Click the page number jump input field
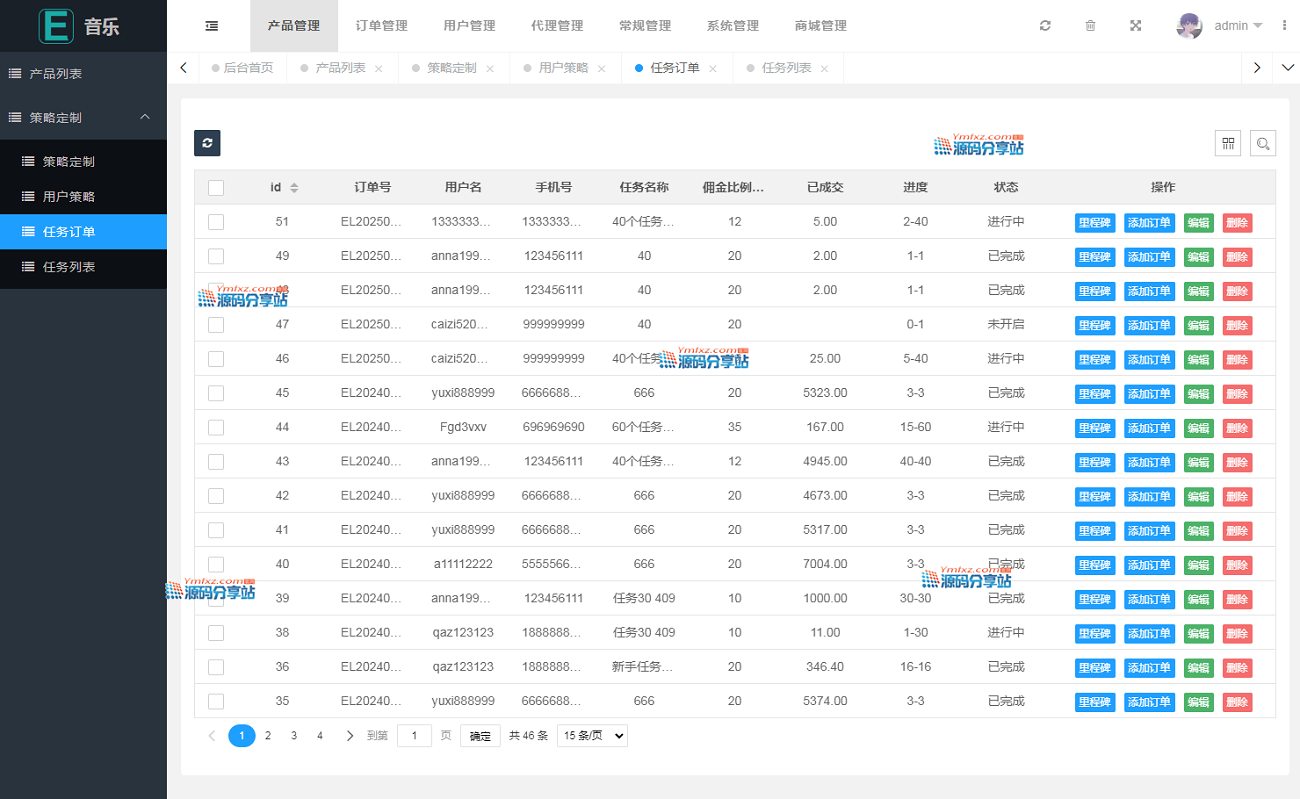The image size is (1300, 799). (414, 736)
